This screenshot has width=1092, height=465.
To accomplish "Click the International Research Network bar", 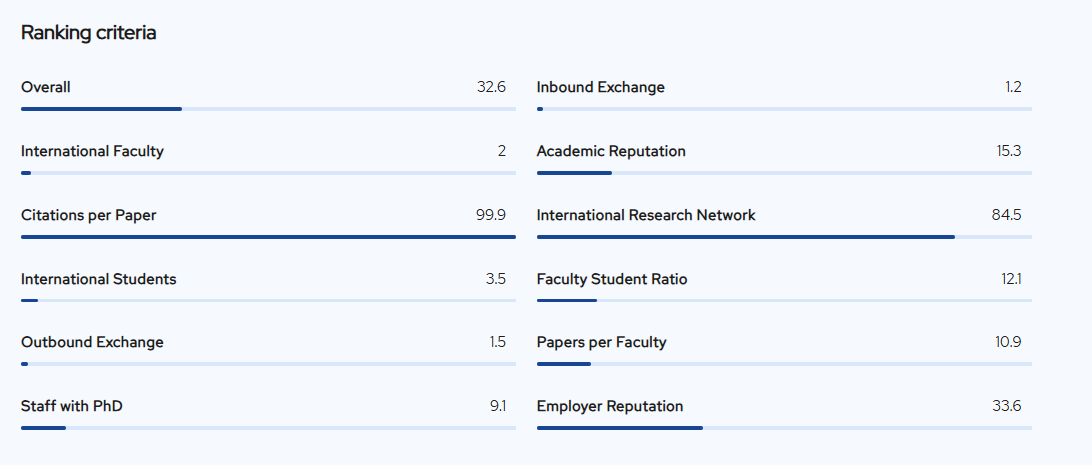I will click(784, 237).
